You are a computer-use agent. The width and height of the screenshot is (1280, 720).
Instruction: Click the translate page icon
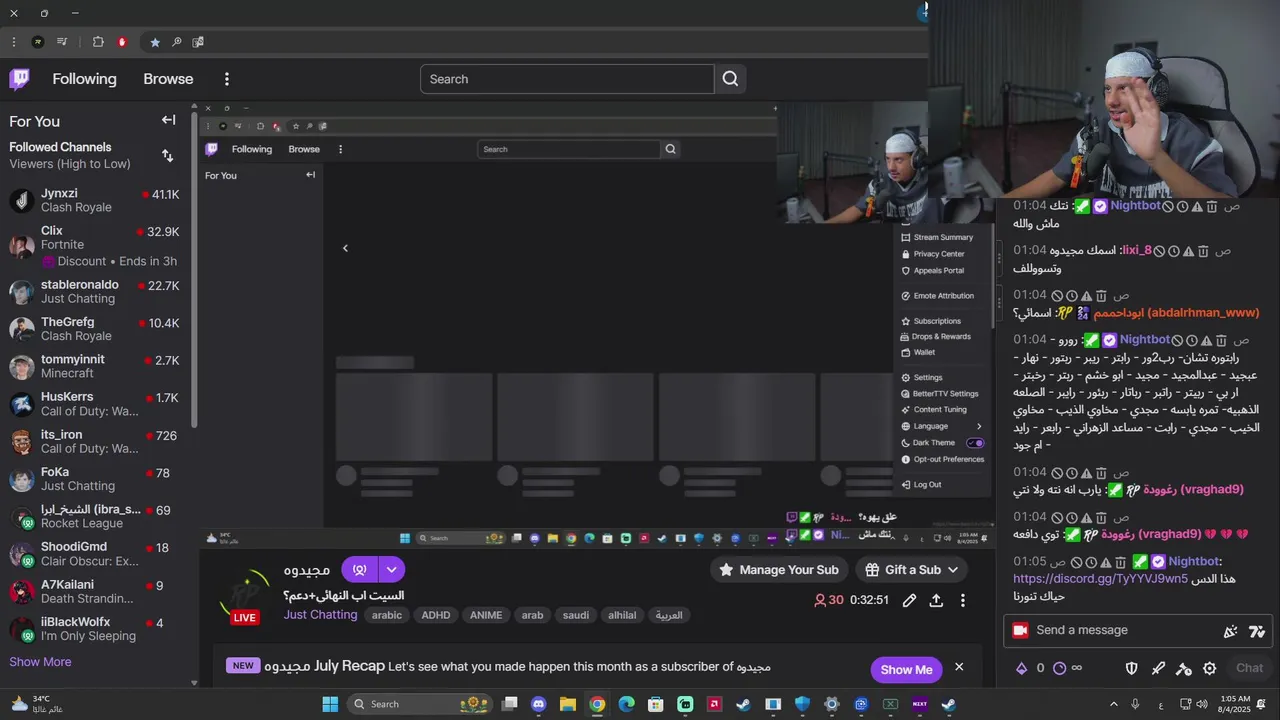click(198, 42)
